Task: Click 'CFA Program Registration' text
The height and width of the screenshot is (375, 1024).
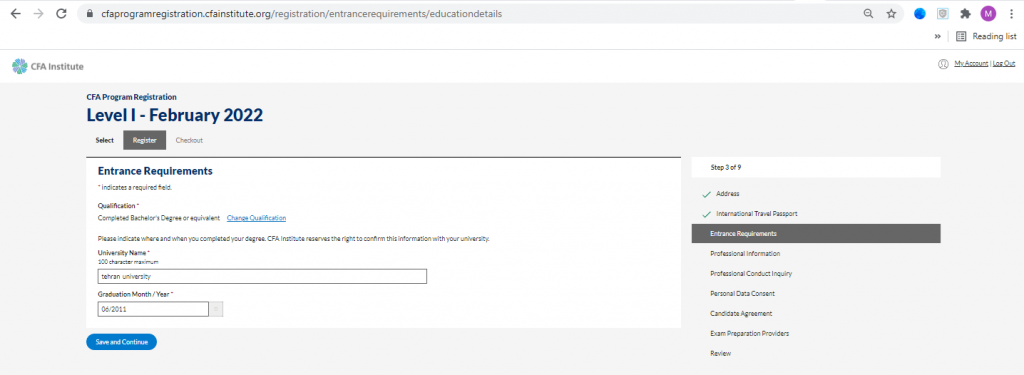Action: pos(131,97)
